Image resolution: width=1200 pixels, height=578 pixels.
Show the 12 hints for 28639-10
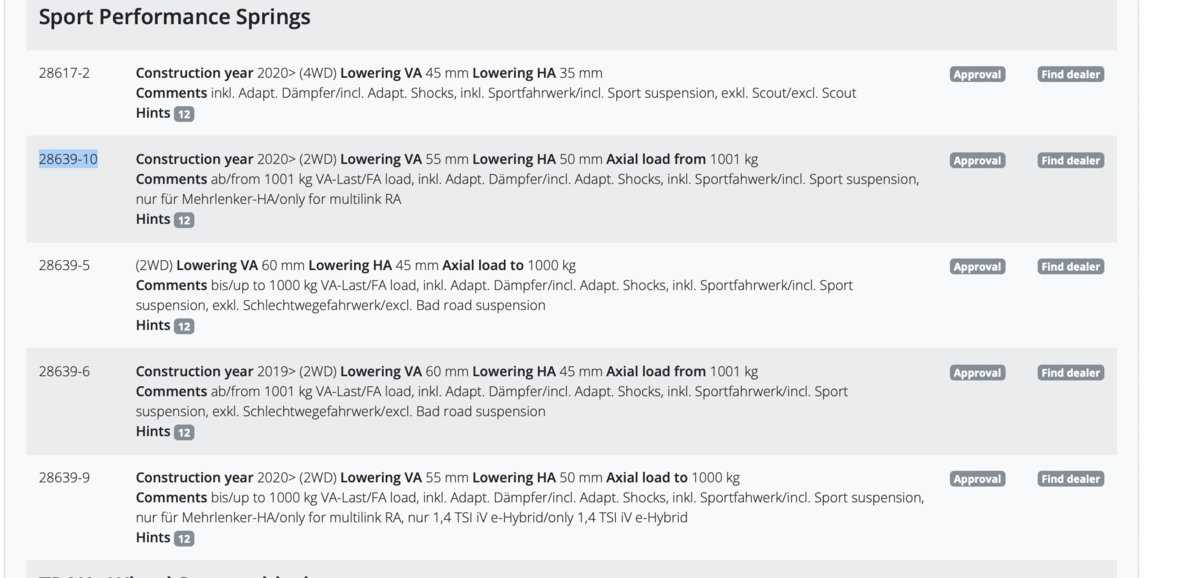pos(184,220)
